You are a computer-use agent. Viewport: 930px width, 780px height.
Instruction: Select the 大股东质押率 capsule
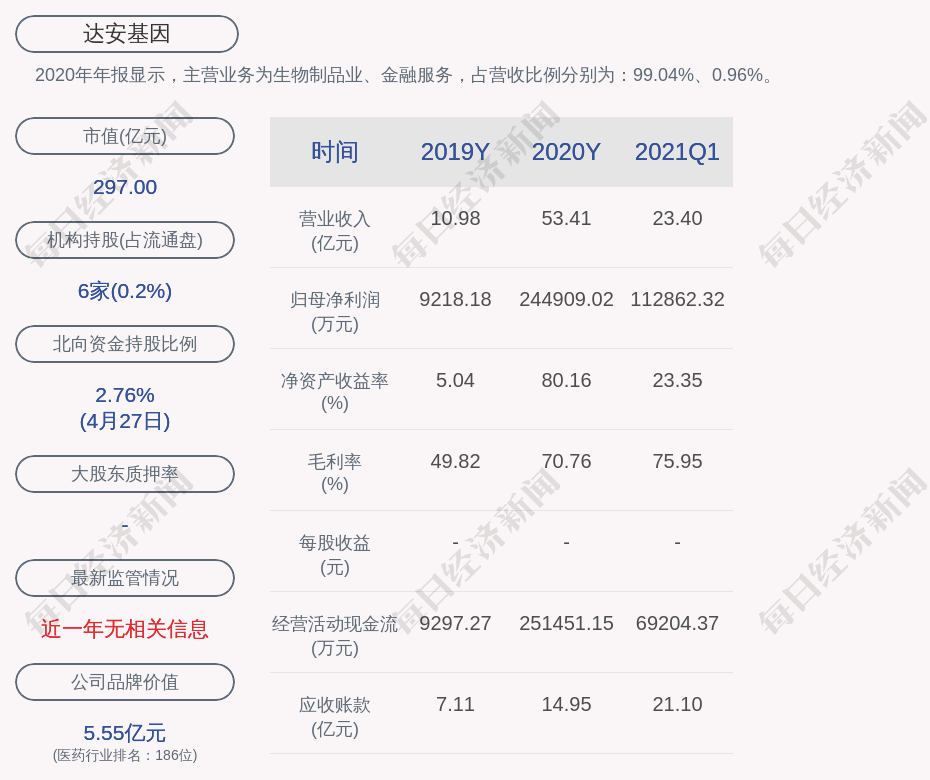coord(124,474)
